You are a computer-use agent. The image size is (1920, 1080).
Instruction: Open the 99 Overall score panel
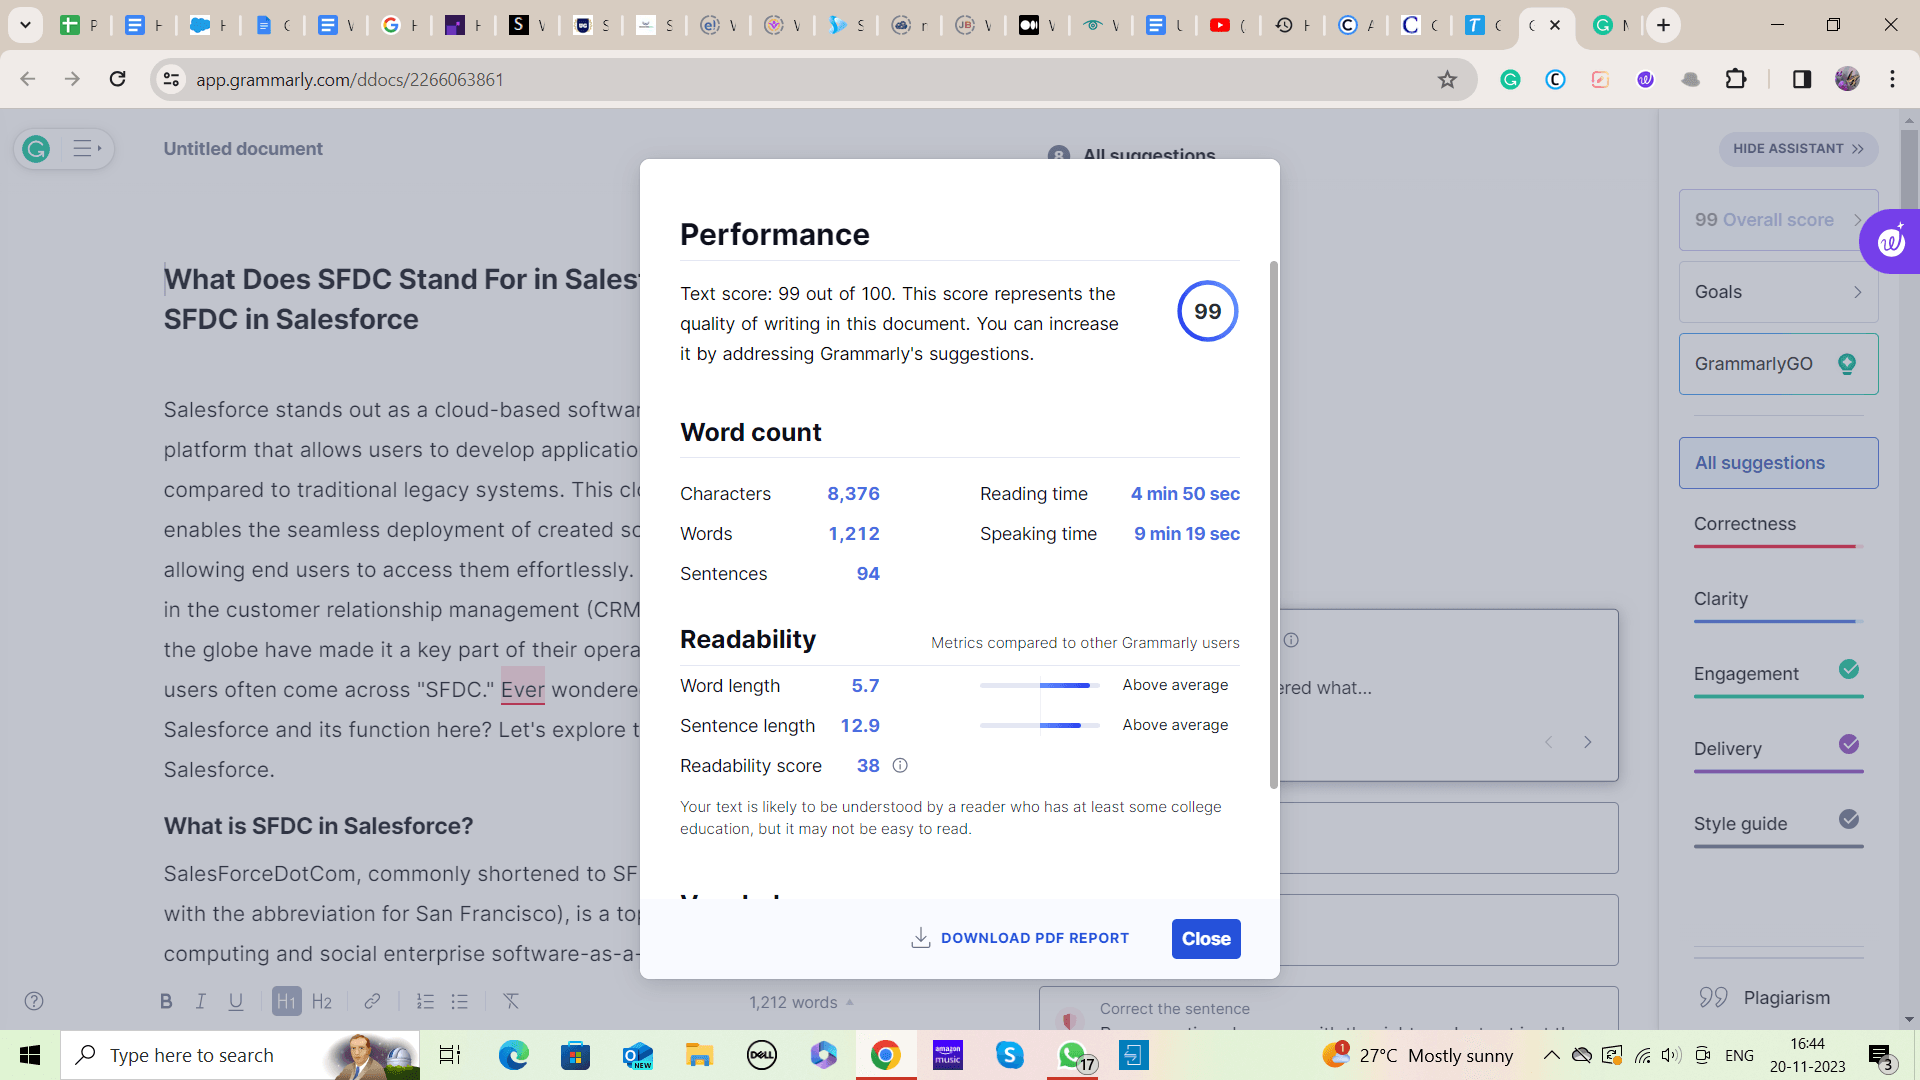1778,220
